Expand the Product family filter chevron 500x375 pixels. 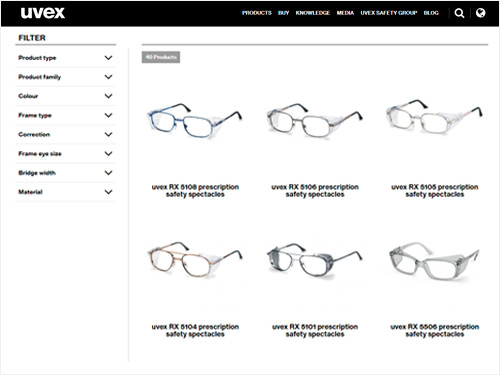(x=108, y=77)
